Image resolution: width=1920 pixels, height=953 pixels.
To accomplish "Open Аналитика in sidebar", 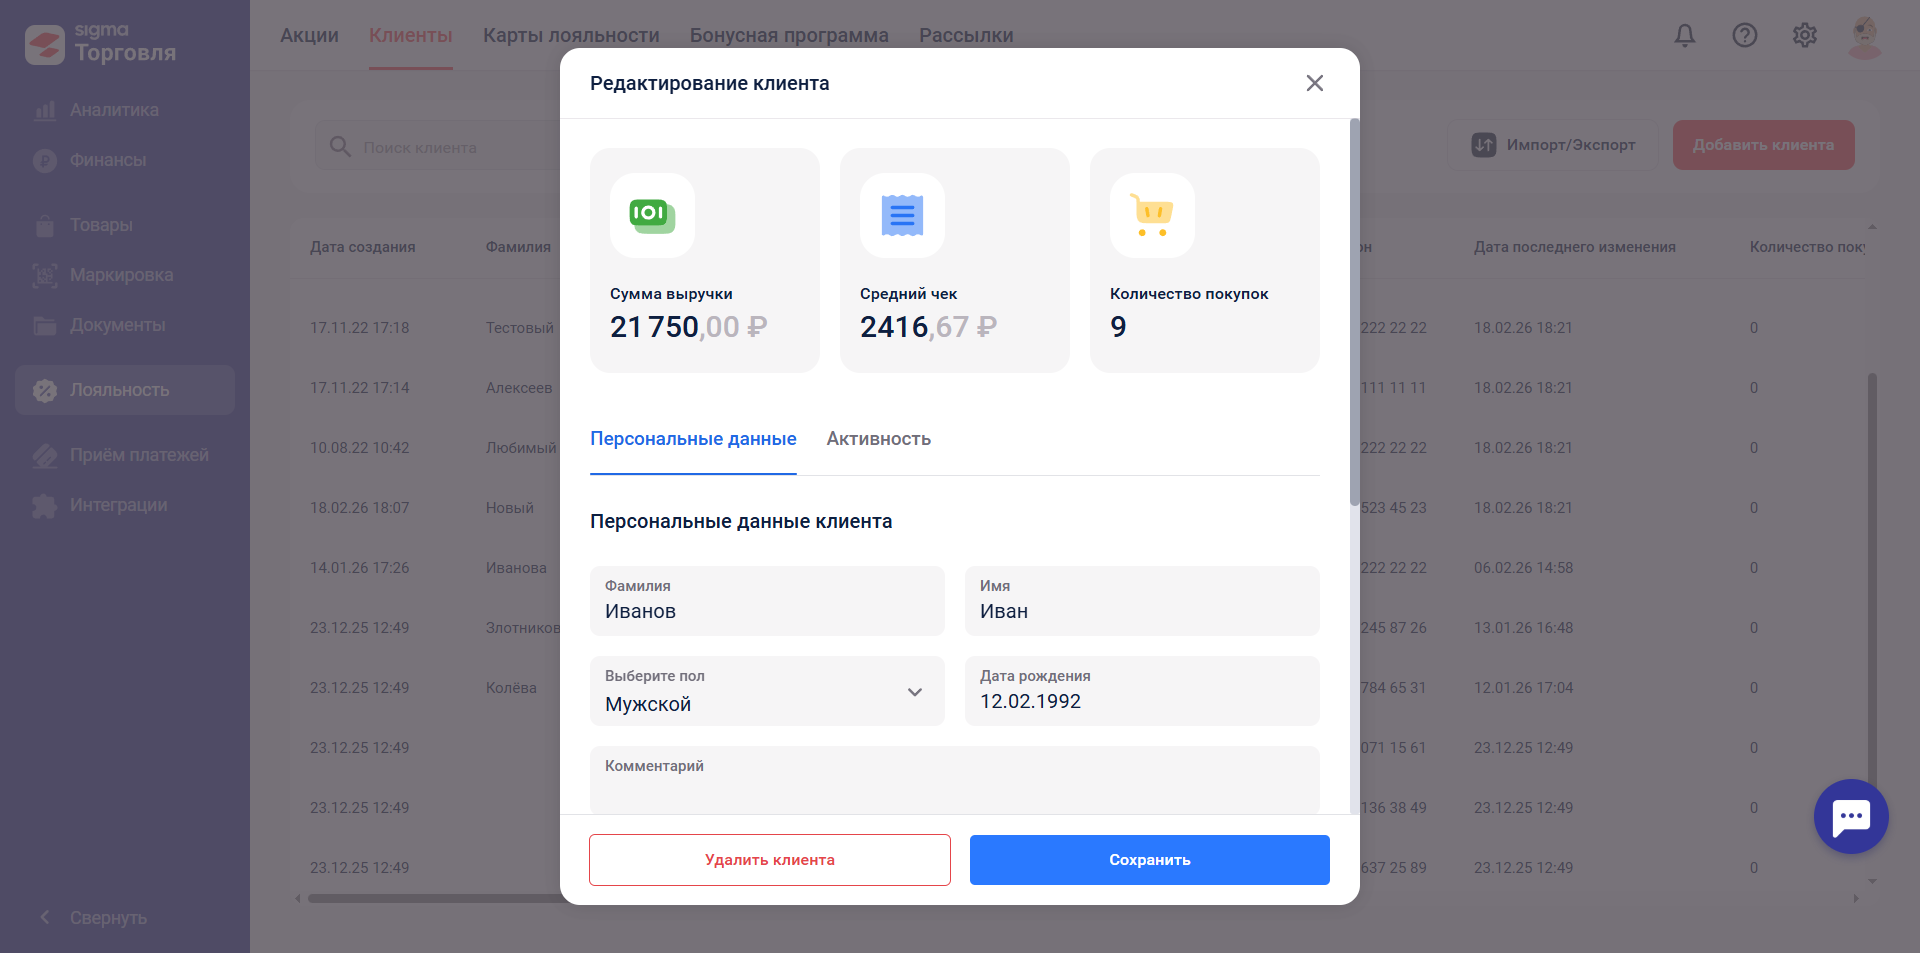I will [114, 110].
